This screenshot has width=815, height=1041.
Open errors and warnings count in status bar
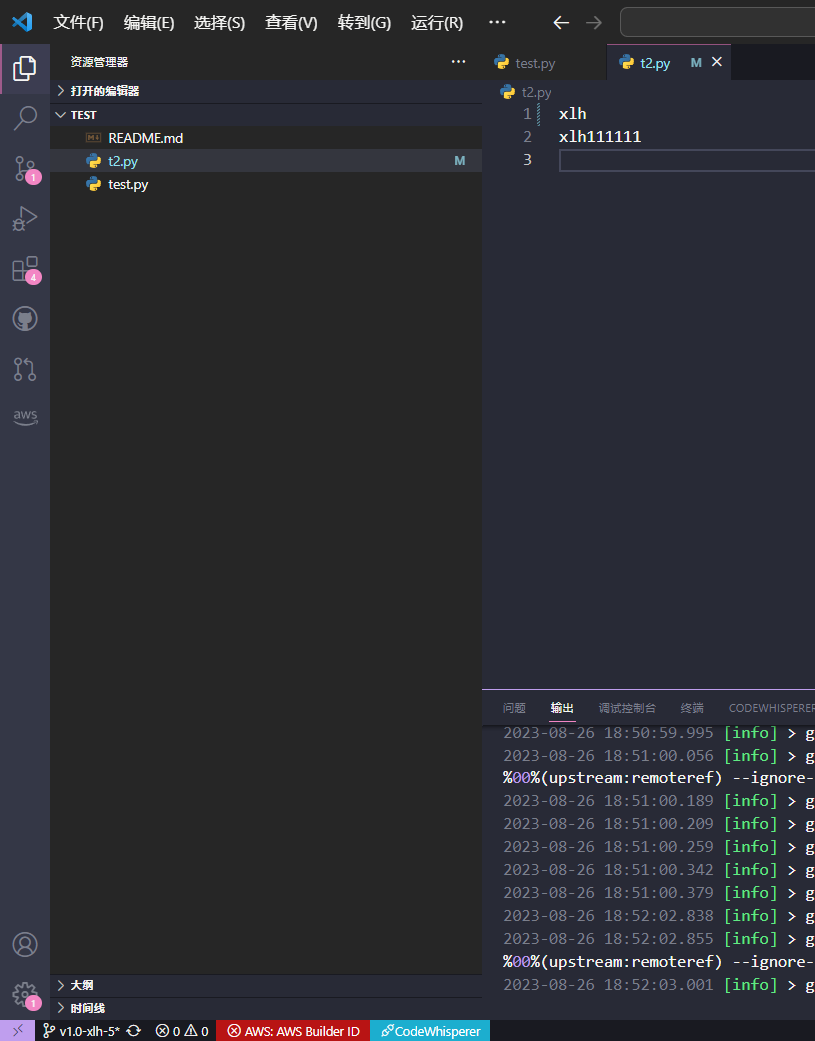point(182,1030)
